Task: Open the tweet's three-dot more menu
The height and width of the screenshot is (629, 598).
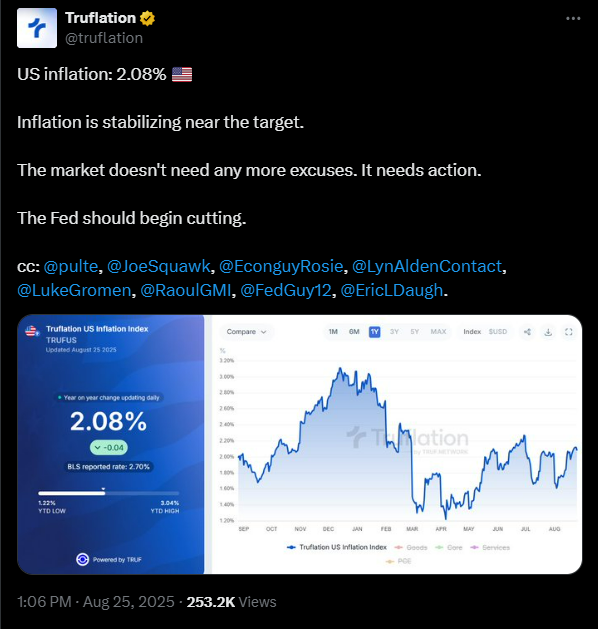Action: click(x=573, y=18)
